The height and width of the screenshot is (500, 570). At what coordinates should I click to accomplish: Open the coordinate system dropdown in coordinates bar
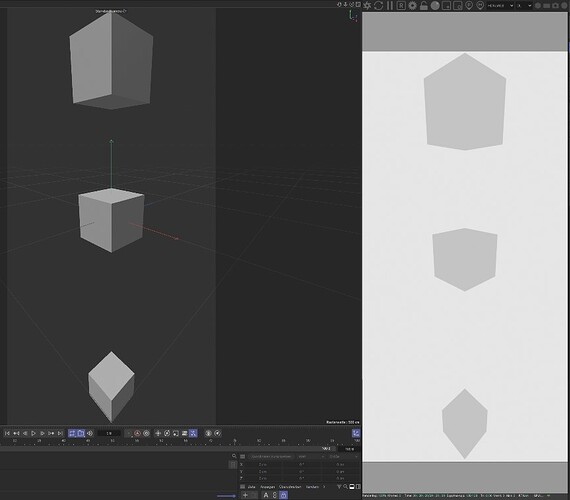coord(310,456)
